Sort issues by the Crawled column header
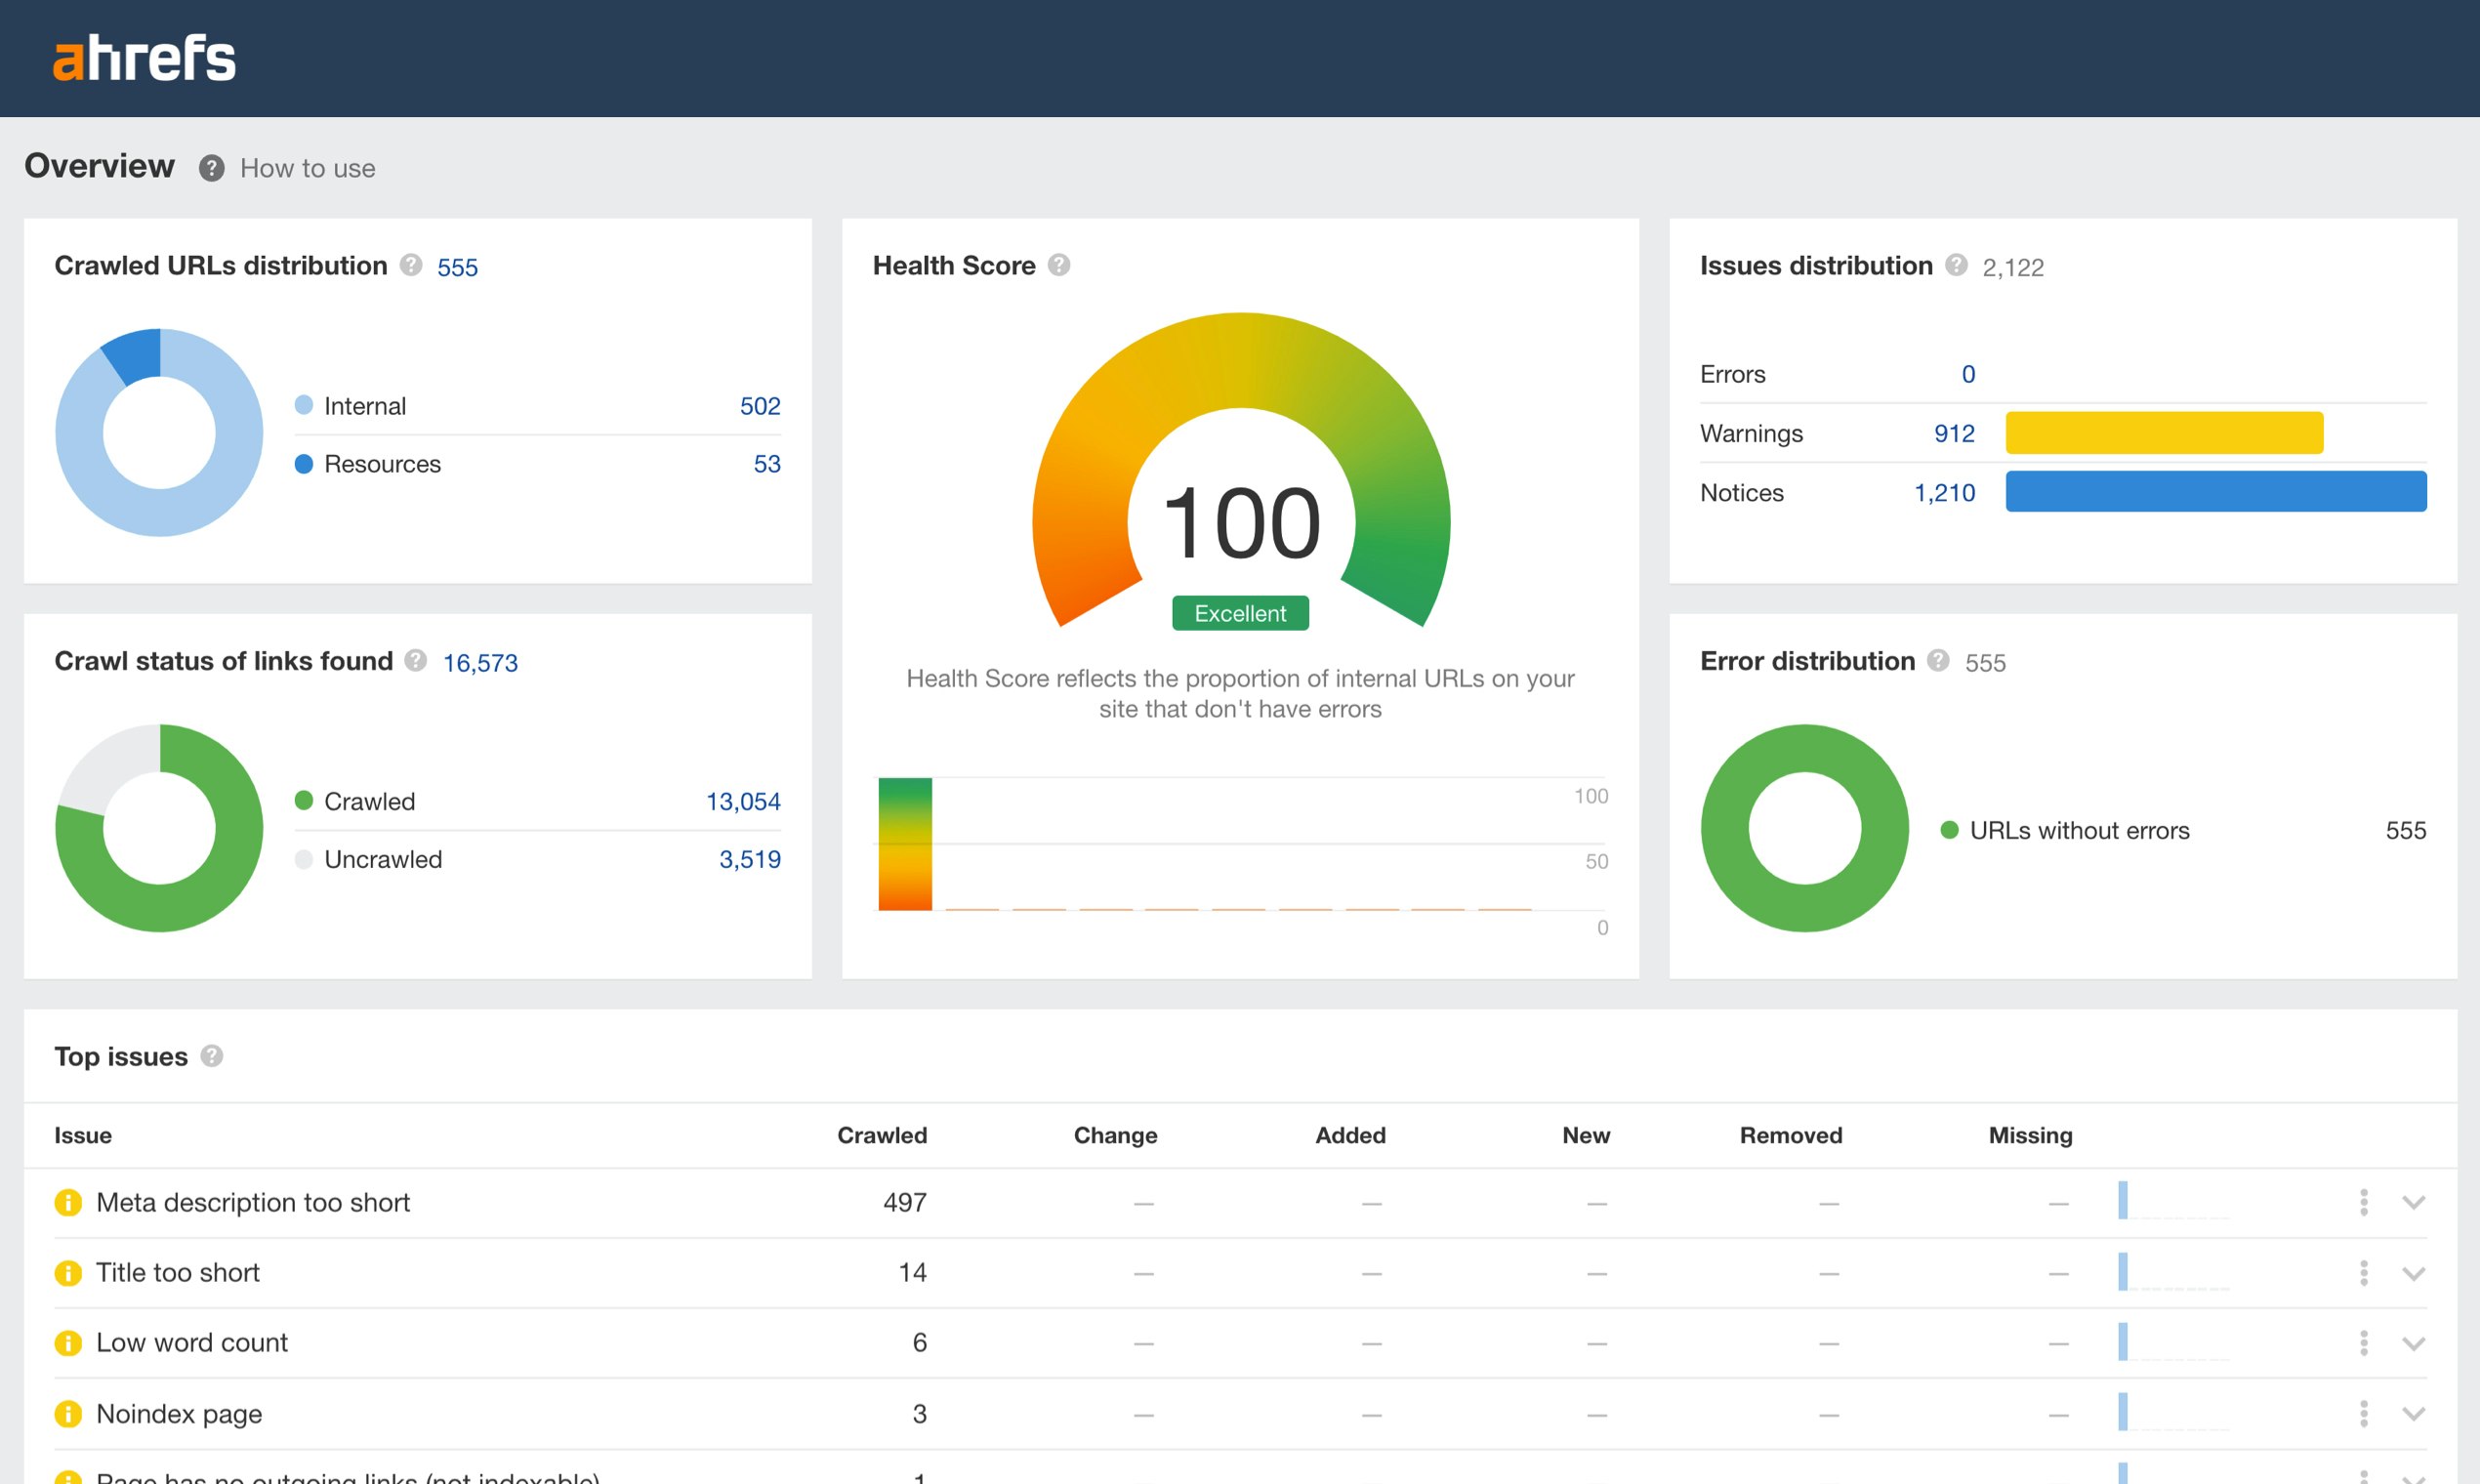The height and width of the screenshot is (1484, 2480). click(x=881, y=1135)
